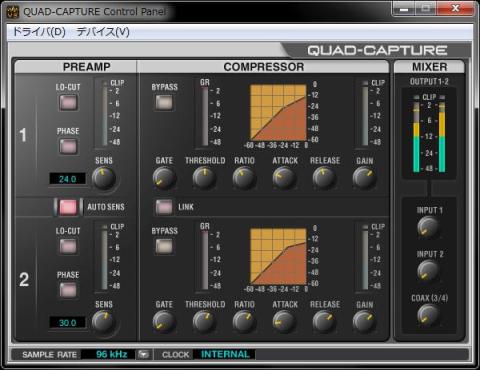Click the channel 2 GATE knob
Viewport: 480px width, 370px height.
coord(164,322)
